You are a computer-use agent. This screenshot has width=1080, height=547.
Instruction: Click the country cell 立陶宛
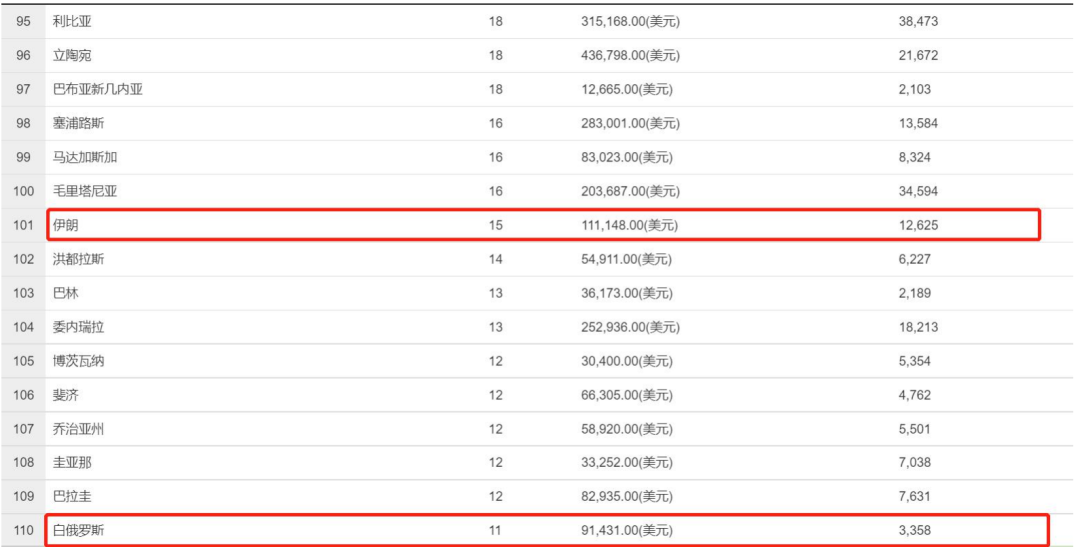pyautogui.click(x=72, y=55)
